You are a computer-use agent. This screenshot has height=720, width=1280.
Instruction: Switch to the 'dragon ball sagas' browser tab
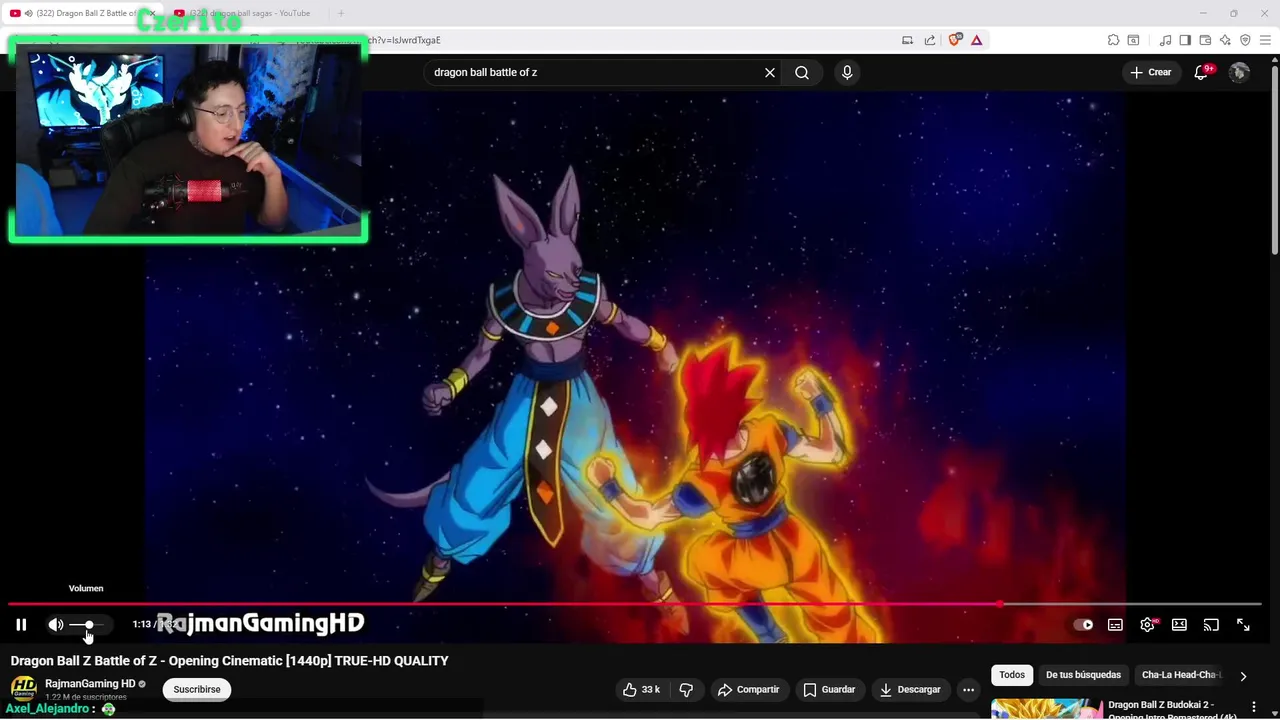[x=248, y=13]
